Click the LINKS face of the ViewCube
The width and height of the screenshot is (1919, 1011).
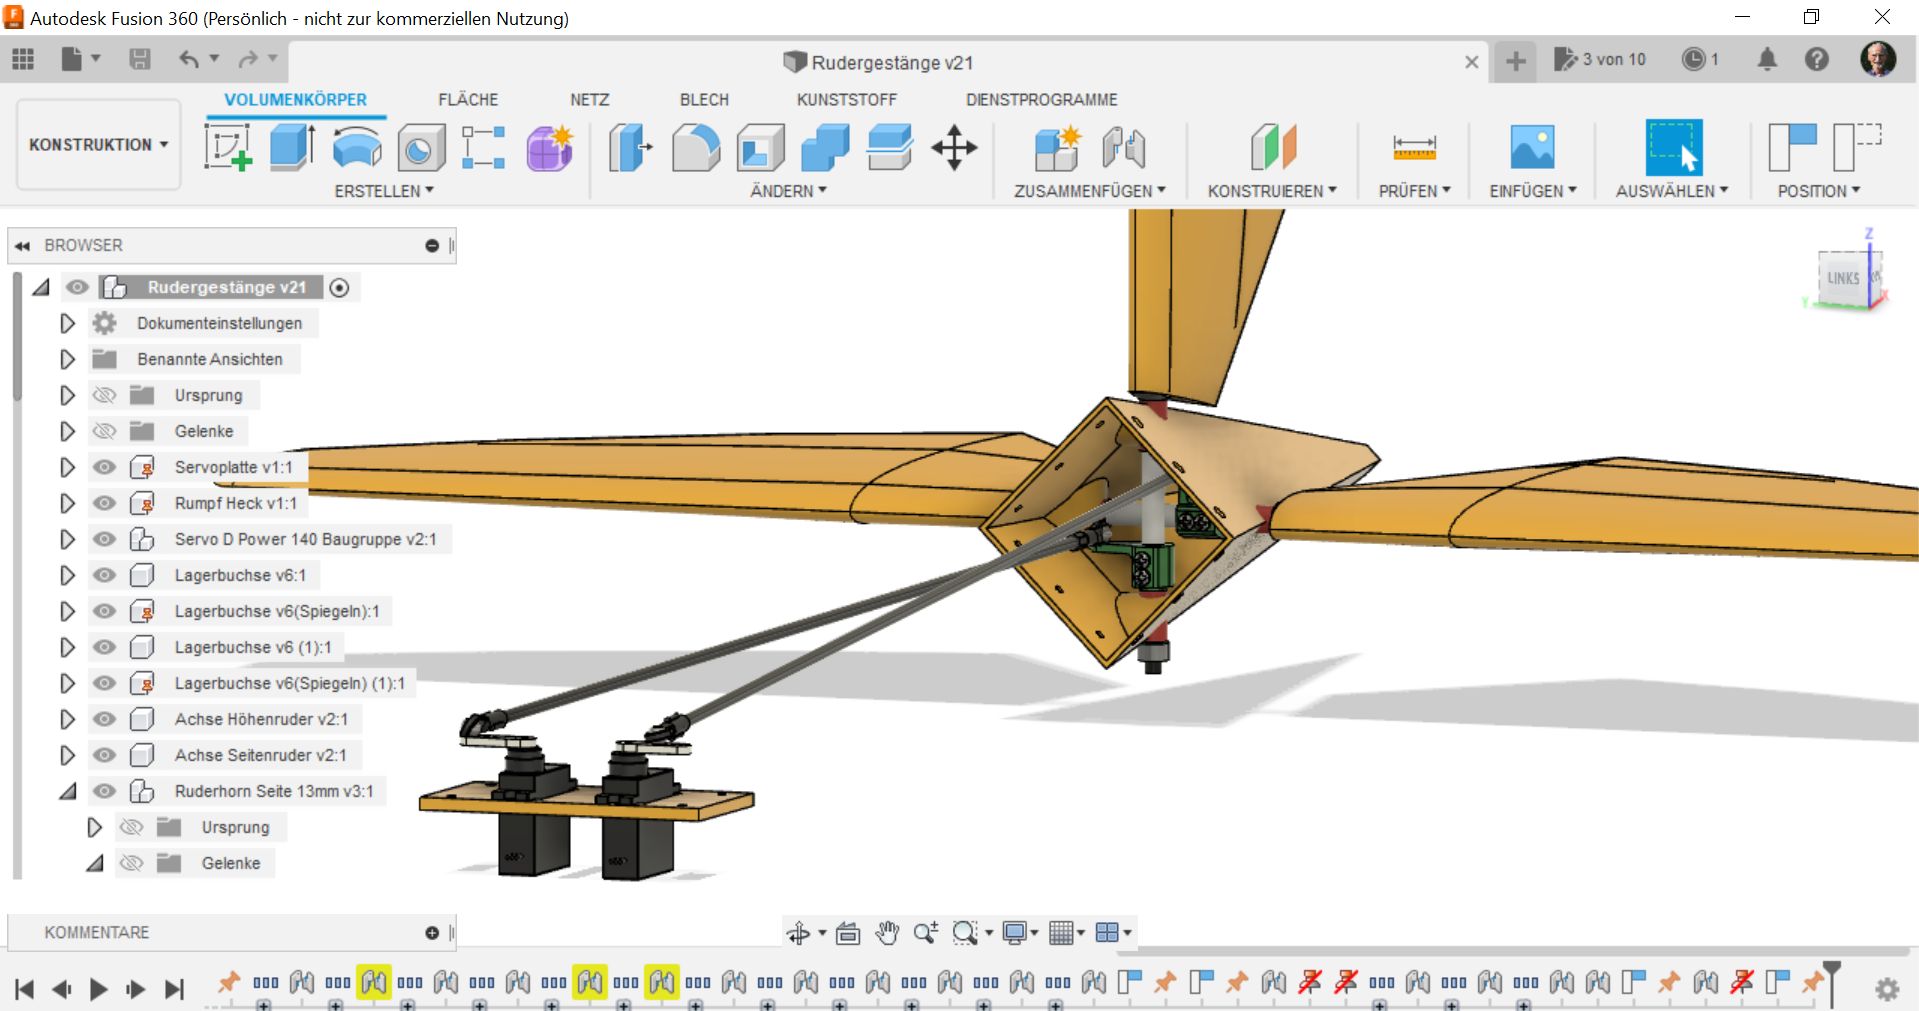click(1843, 278)
